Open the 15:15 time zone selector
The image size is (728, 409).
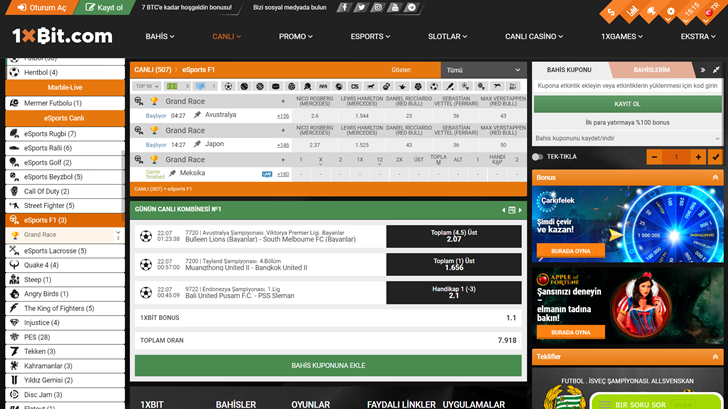point(690,12)
